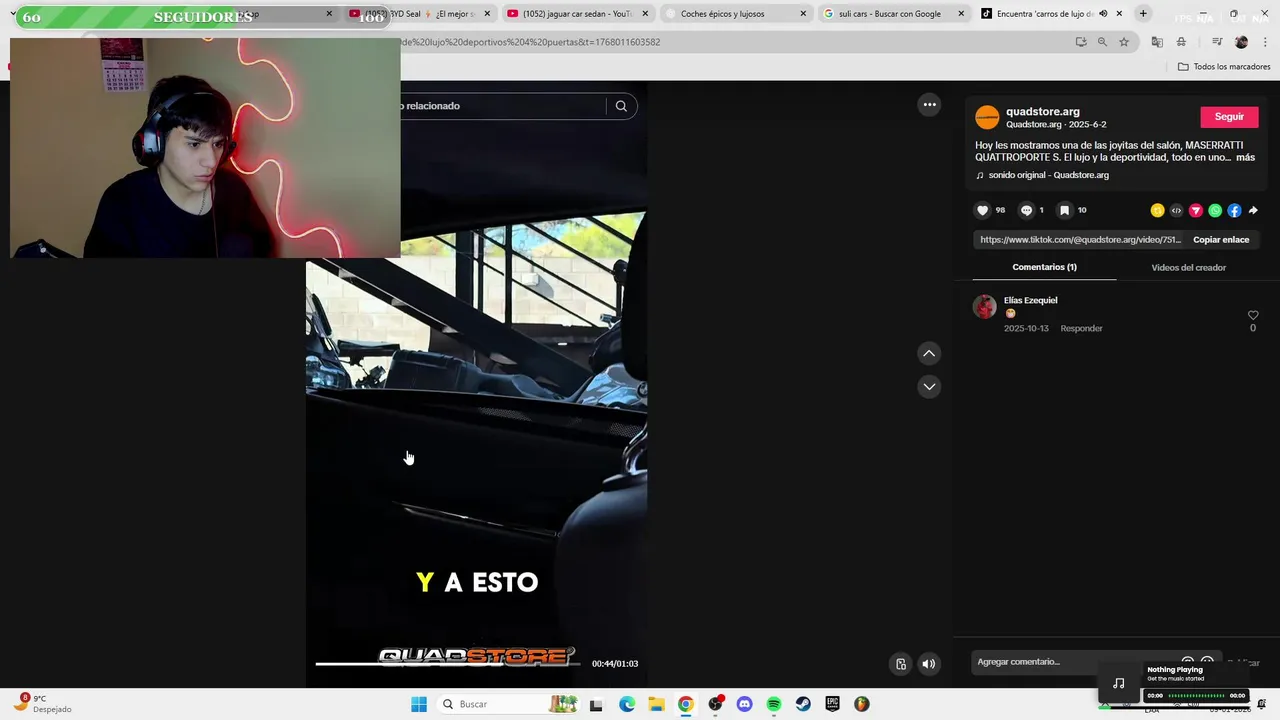Image resolution: width=1280 pixels, height=720 pixels.
Task: Bookmark page with star icon
Action: [1124, 42]
